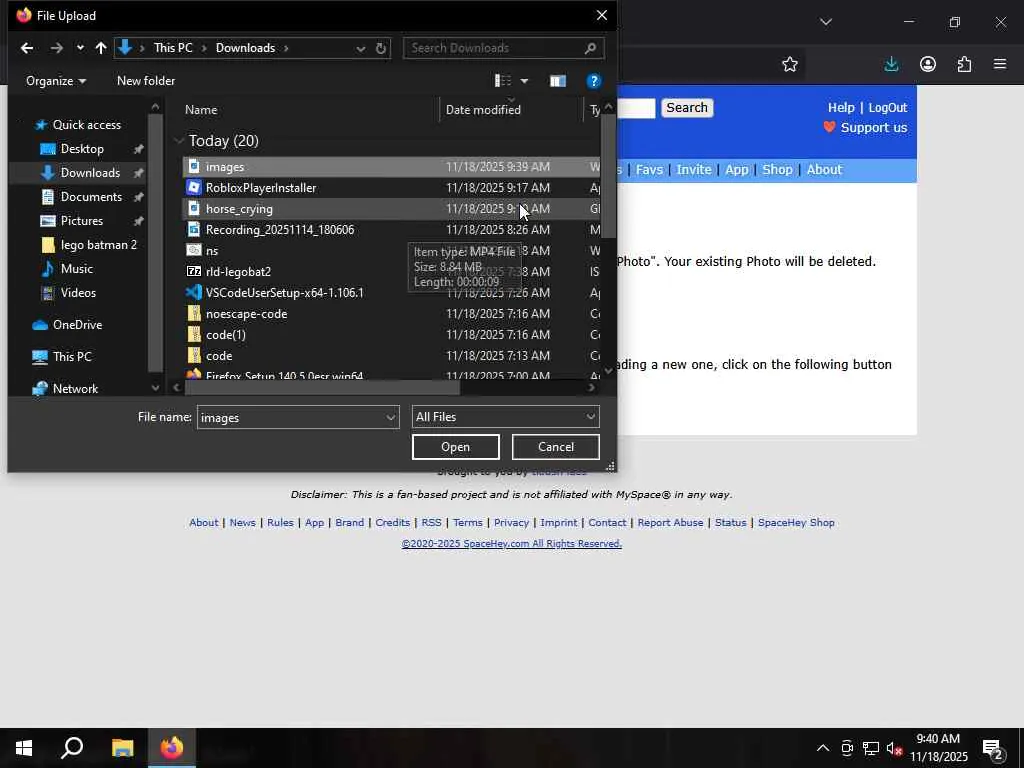Open the Firefox extensions puzzle icon
The image size is (1024, 768).
tap(964, 64)
